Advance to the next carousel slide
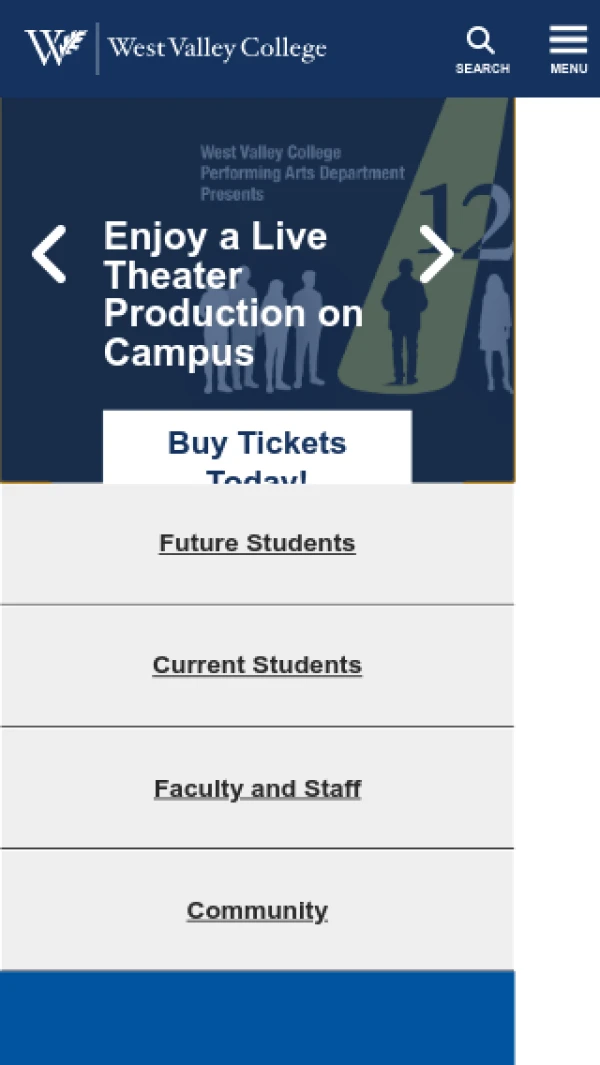The height and width of the screenshot is (1065, 600). coord(436,254)
